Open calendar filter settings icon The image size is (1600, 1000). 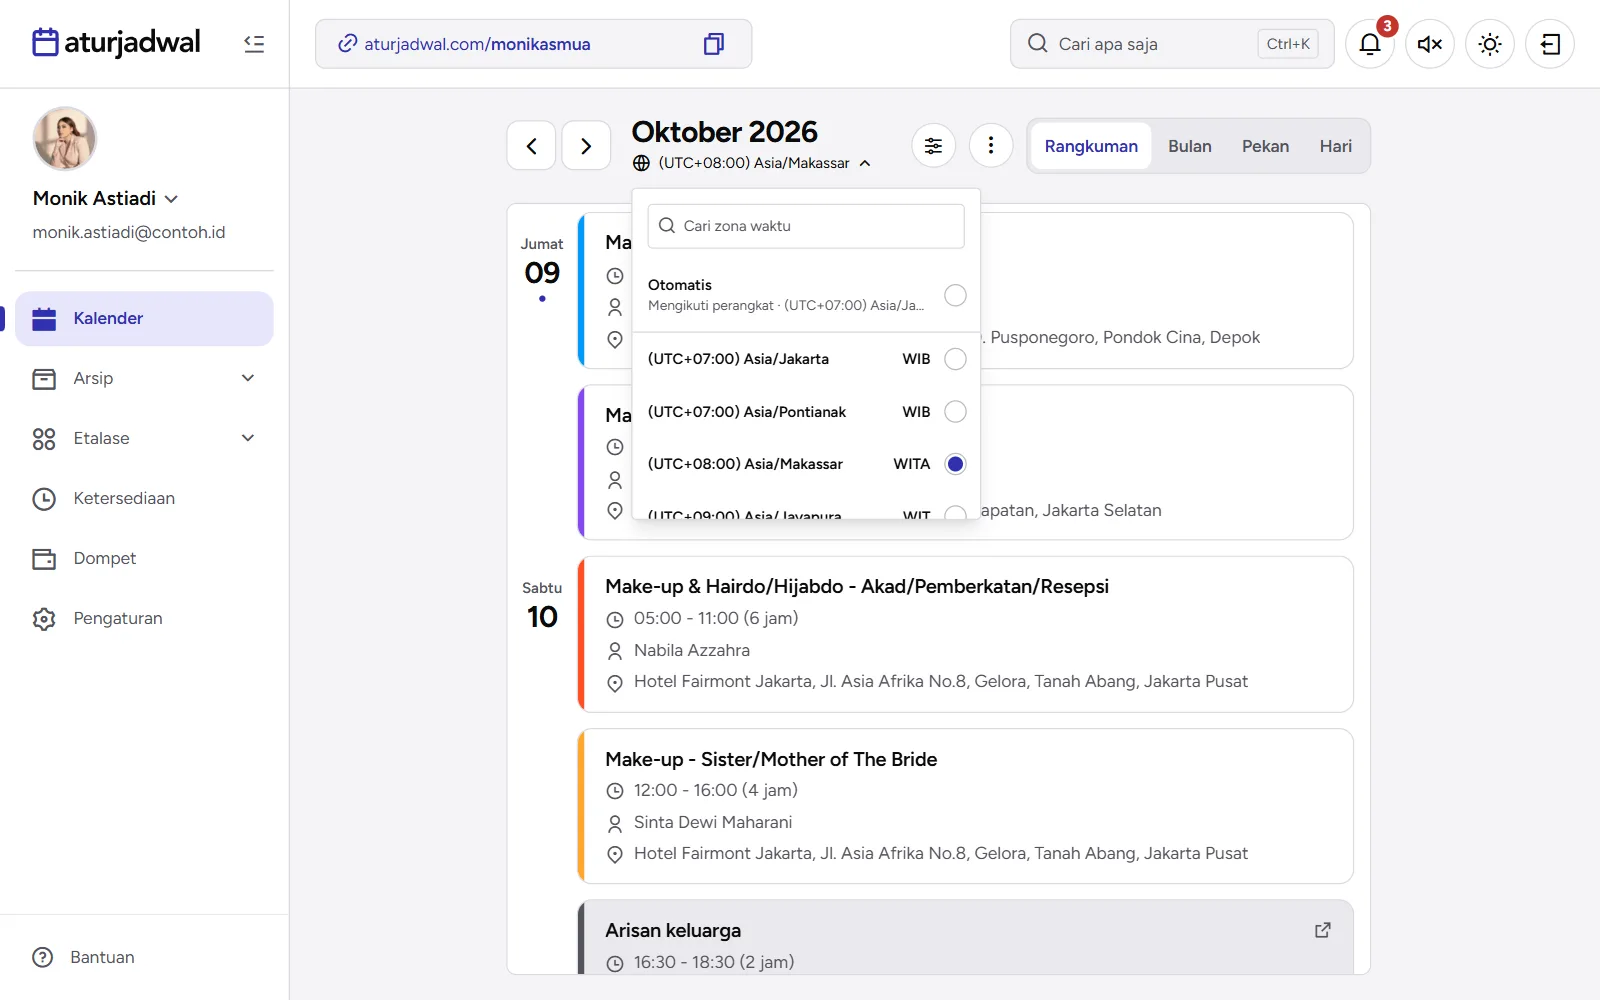933,146
